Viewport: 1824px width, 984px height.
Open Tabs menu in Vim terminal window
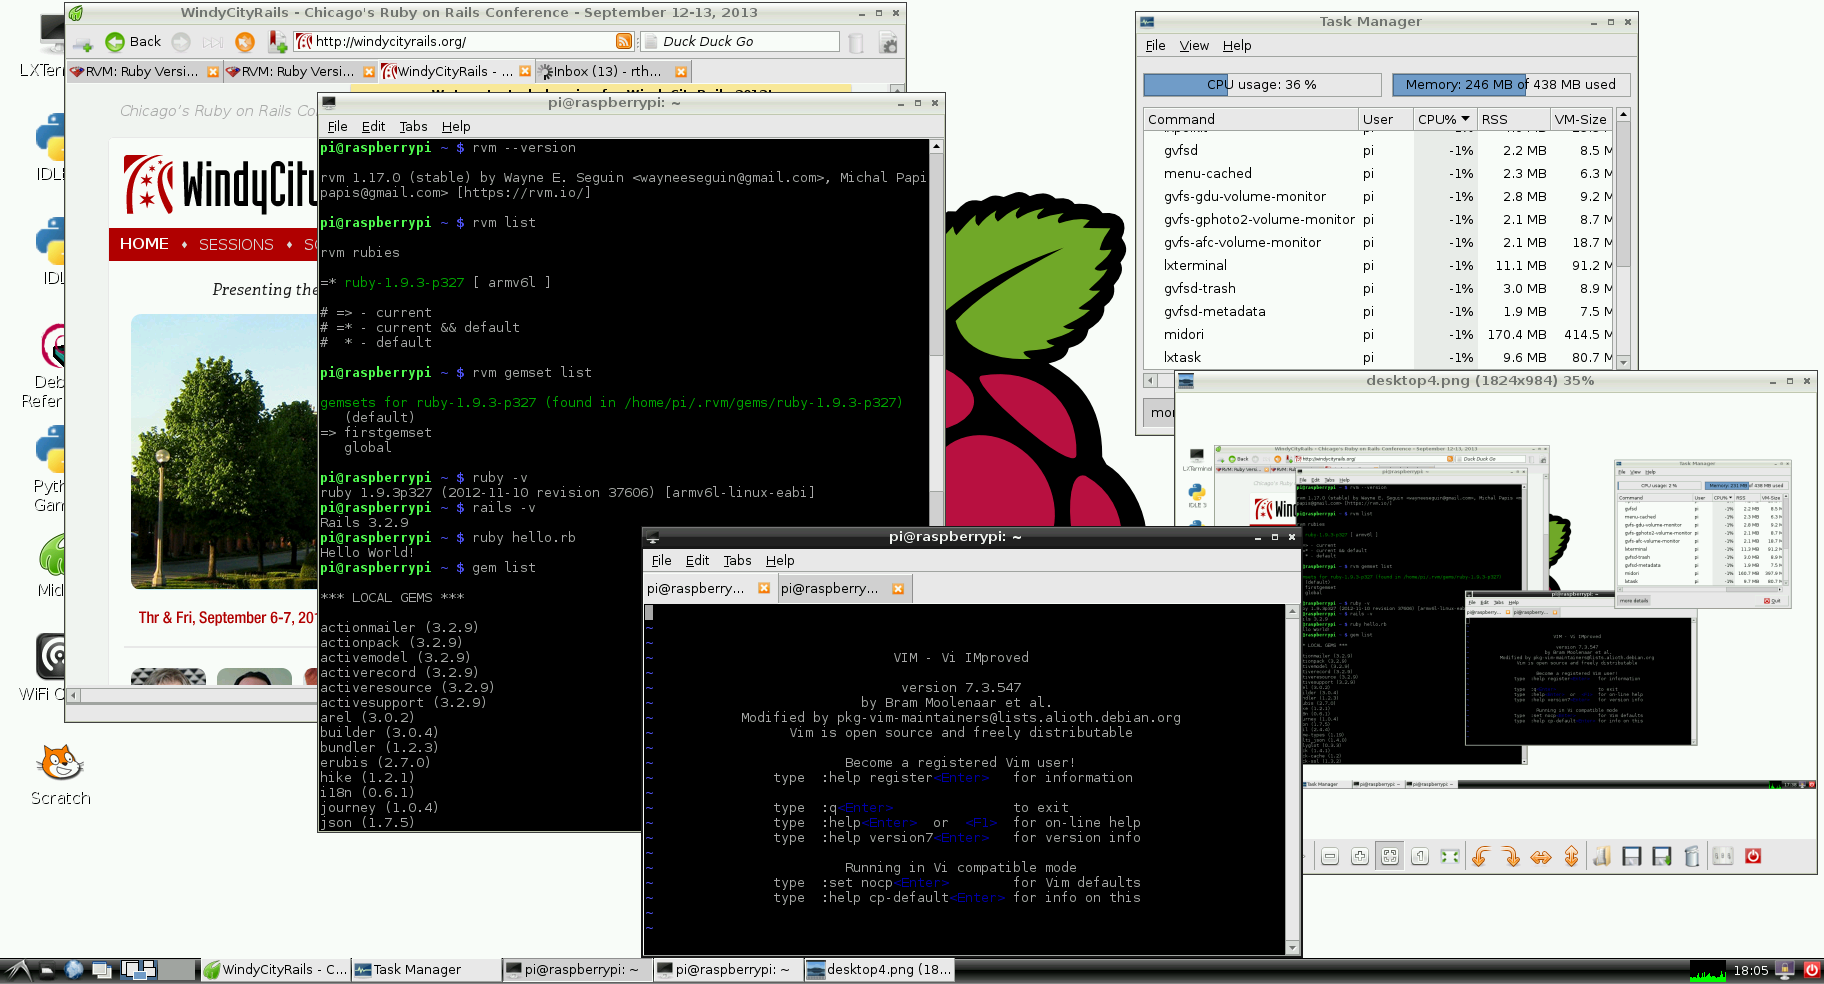[737, 561]
